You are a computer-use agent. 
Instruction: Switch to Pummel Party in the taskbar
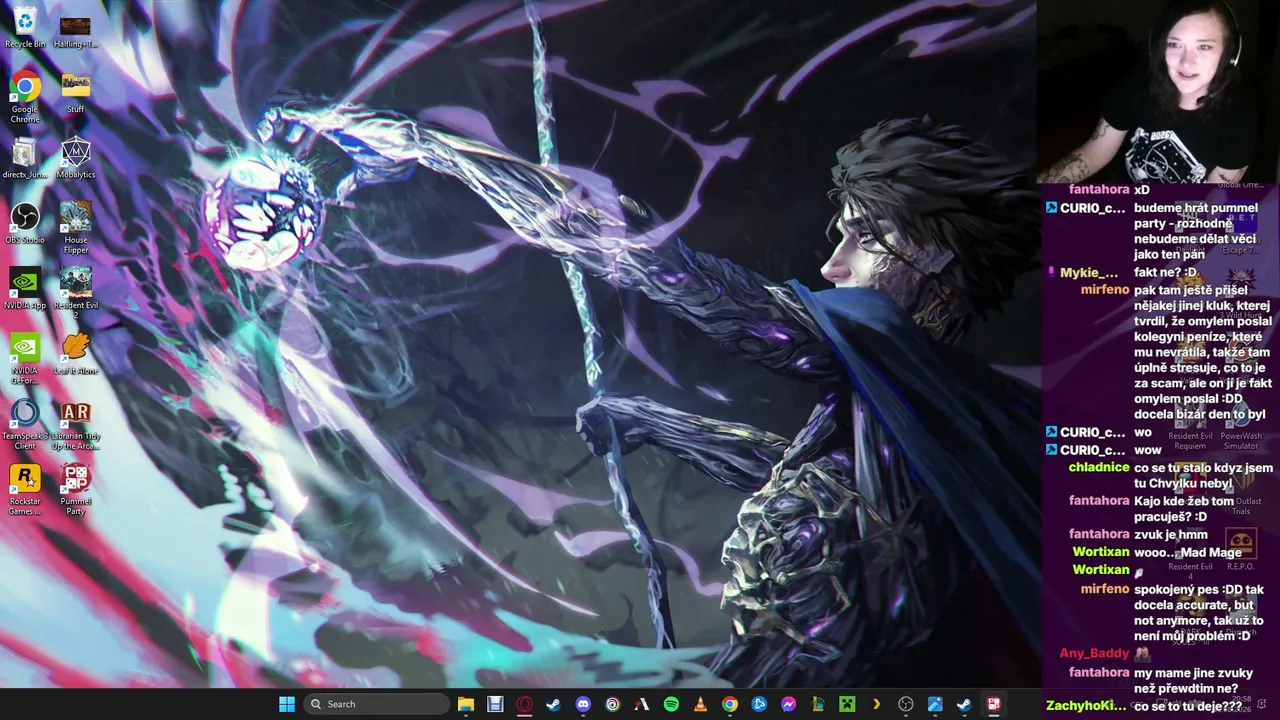pyautogui.click(x=994, y=704)
